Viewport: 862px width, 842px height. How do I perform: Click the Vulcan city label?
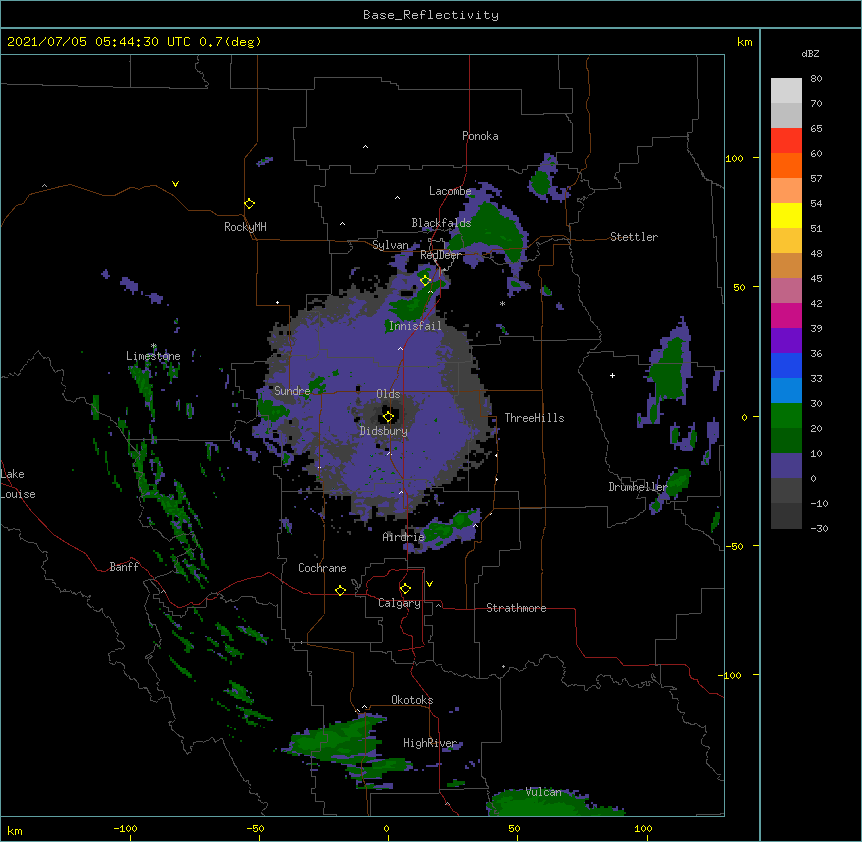point(544,792)
